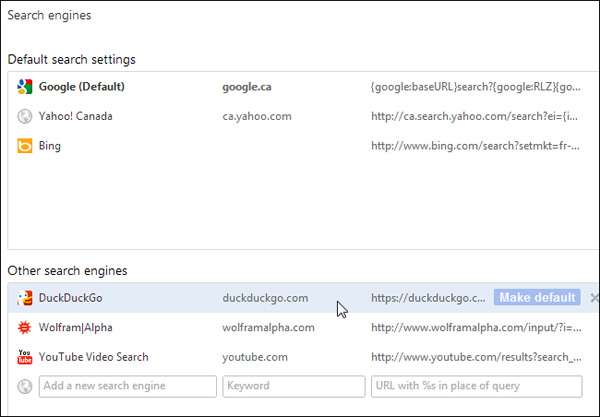Click the duckduckgo.com keyword text
The width and height of the screenshot is (600, 417).
265,298
